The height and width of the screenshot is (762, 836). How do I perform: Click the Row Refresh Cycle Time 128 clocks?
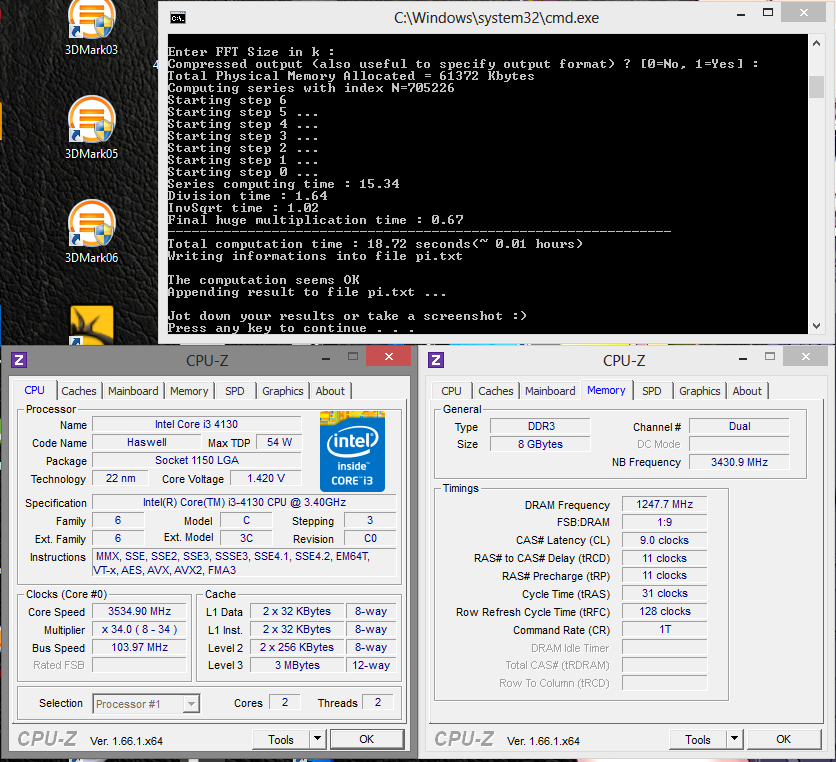[x=664, y=612]
